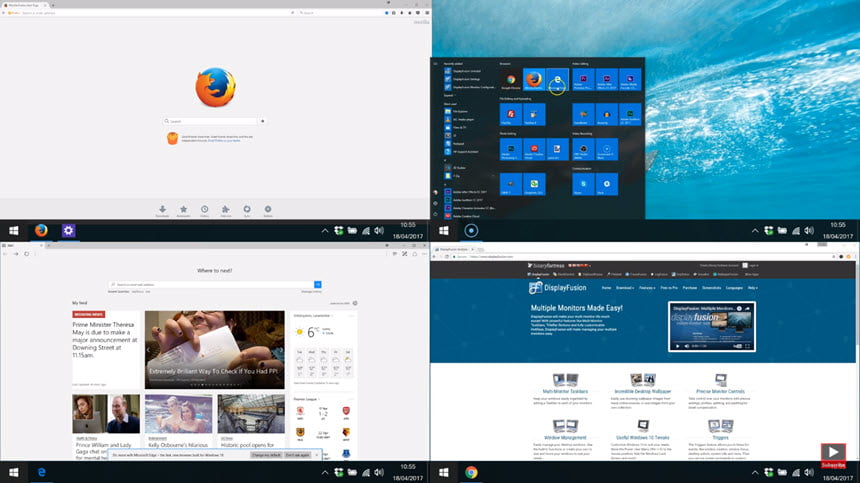Image resolution: width=860 pixels, height=483 pixels.
Task: Launch Mozilla Firefox tile in Start menu
Action: click(x=534, y=80)
